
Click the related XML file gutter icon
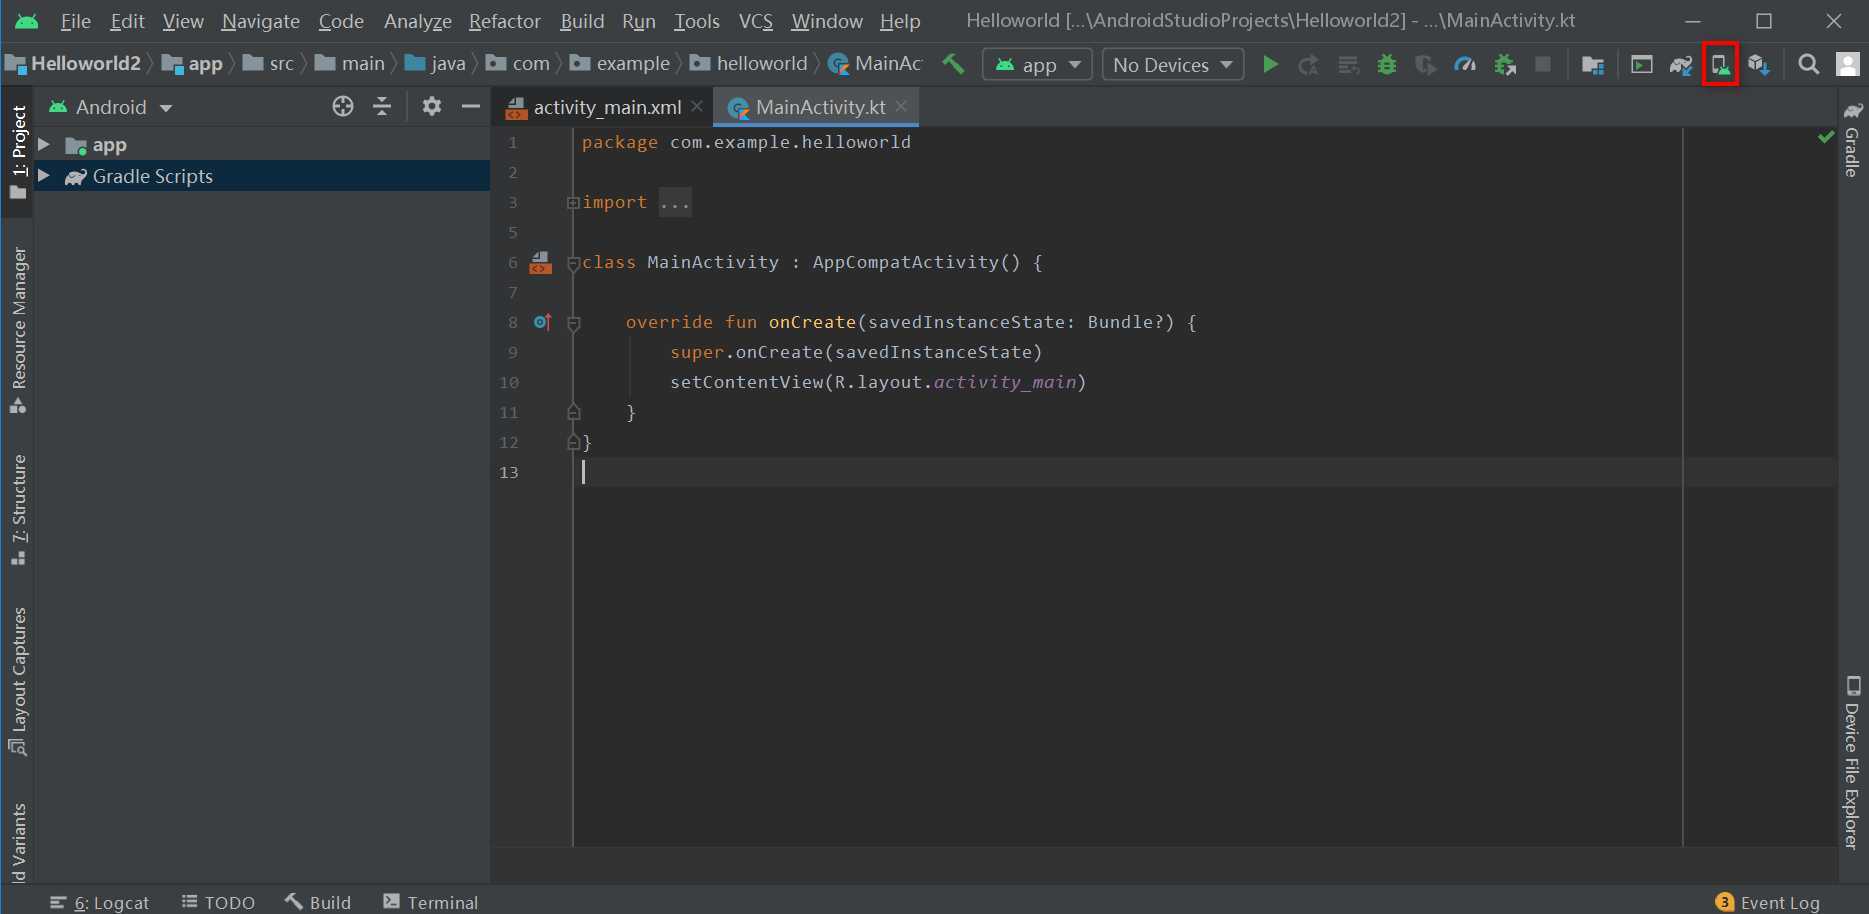(x=540, y=262)
